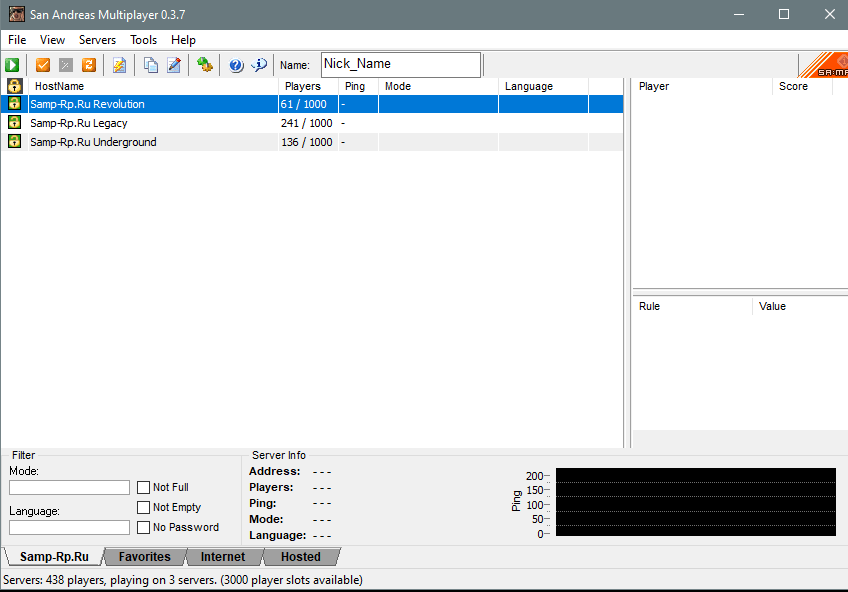Open the Tools menu
This screenshot has height=592, width=848.
tap(143, 40)
